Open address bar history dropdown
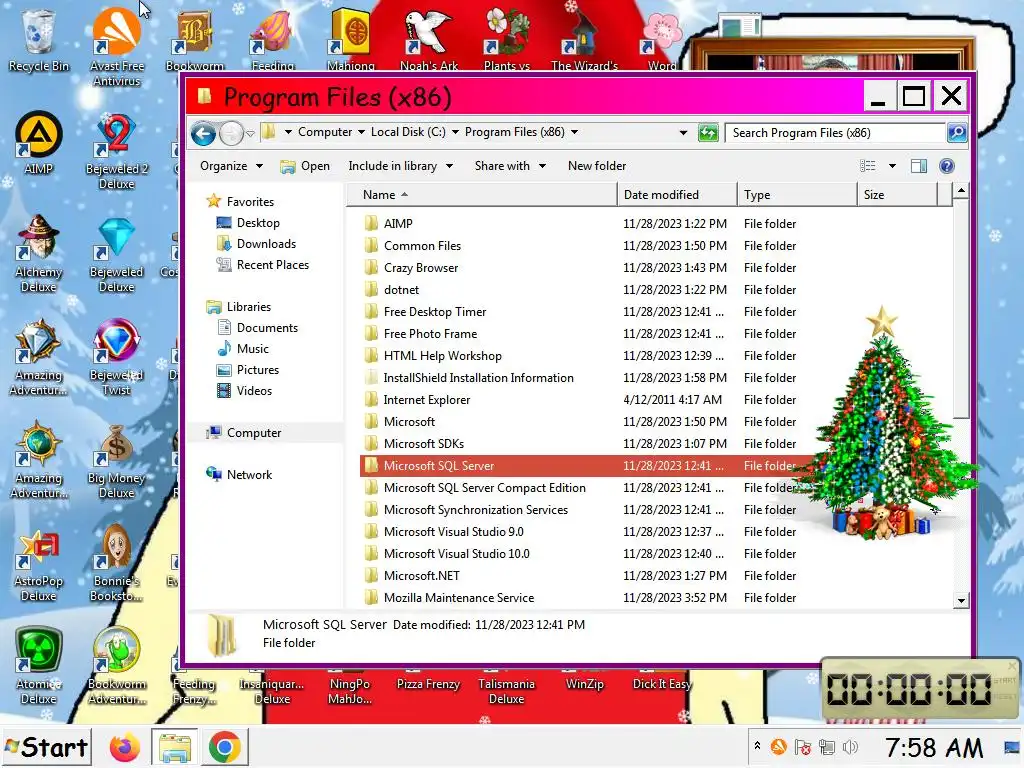Screen dimensions: 1024x768 click(683, 133)
